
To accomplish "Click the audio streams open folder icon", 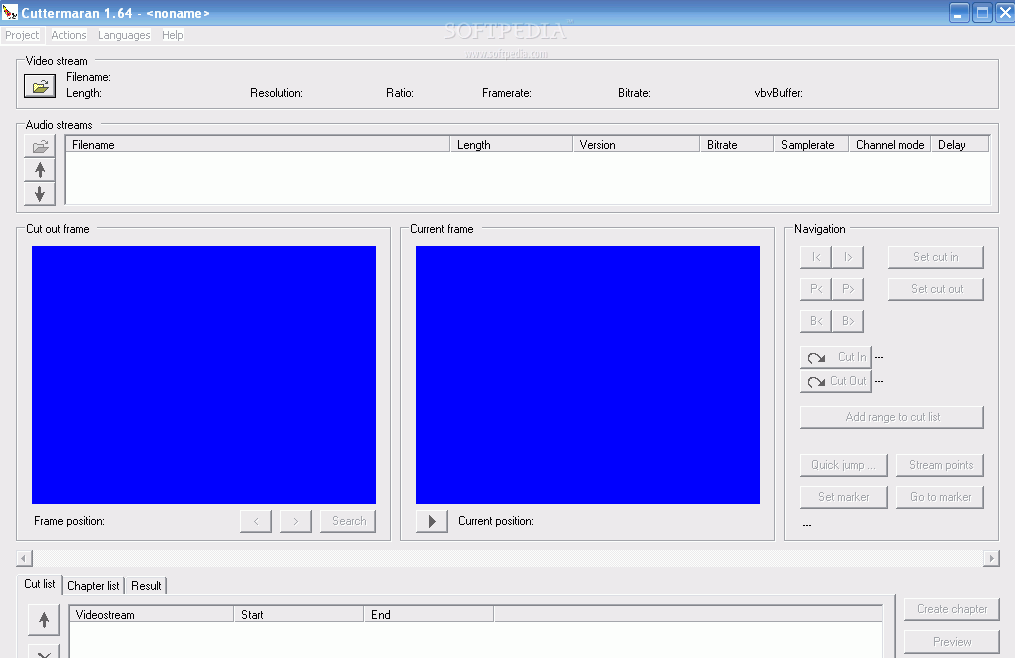I will (40, 146).
